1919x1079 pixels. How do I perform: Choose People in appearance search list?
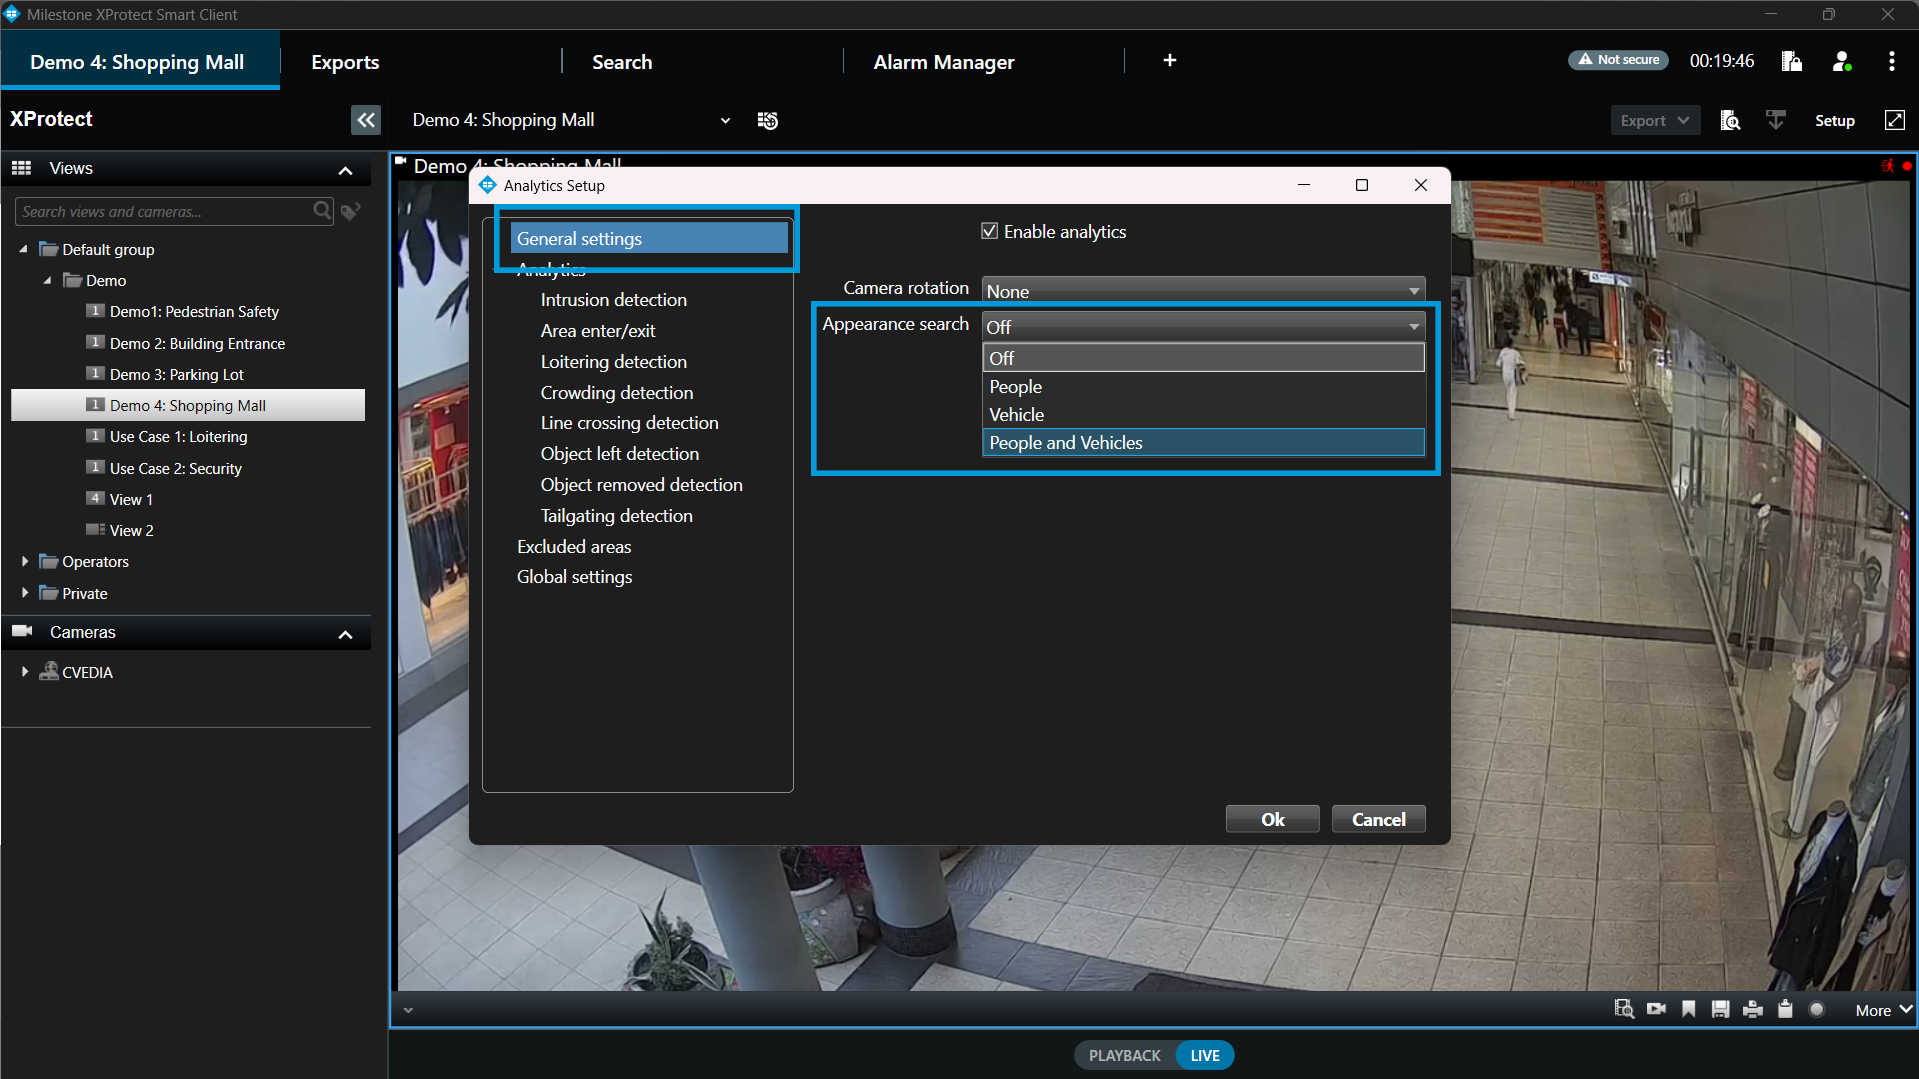tap(1204, 386)
